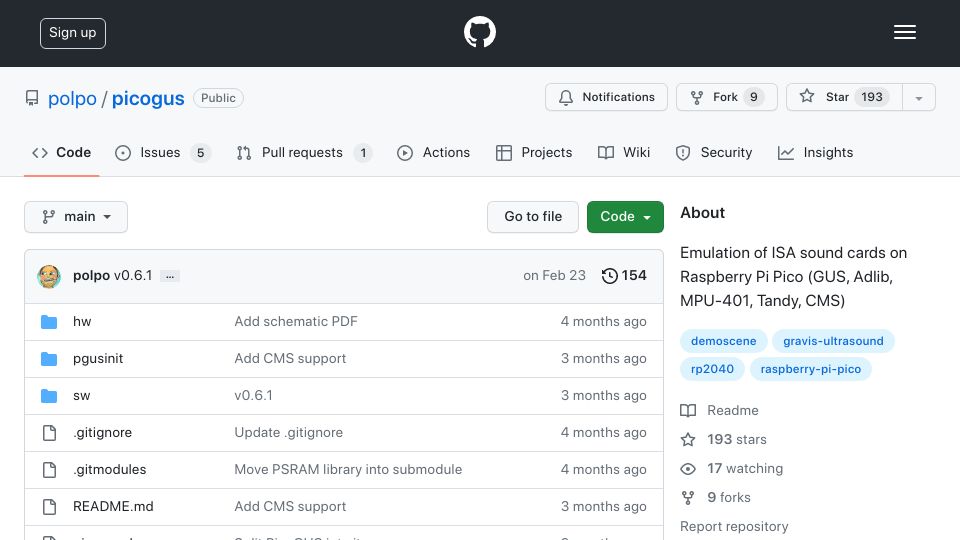The height and width of the screenshot is (540, 960).
Task: Open the Pull requests tab
Action: (304, 152)
